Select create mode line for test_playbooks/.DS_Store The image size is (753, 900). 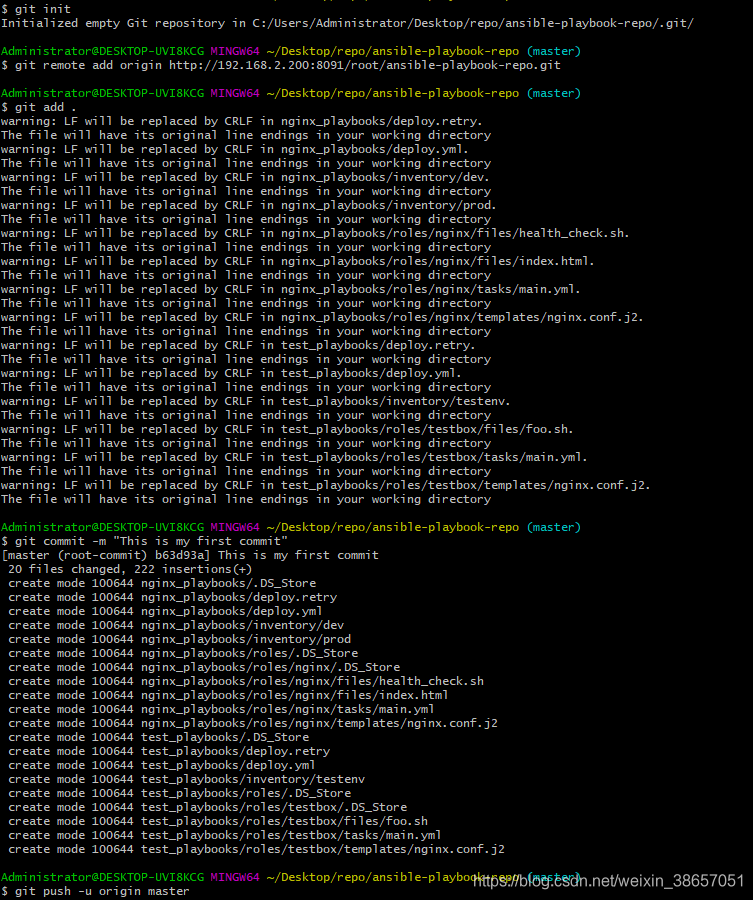tap(159, 737)
